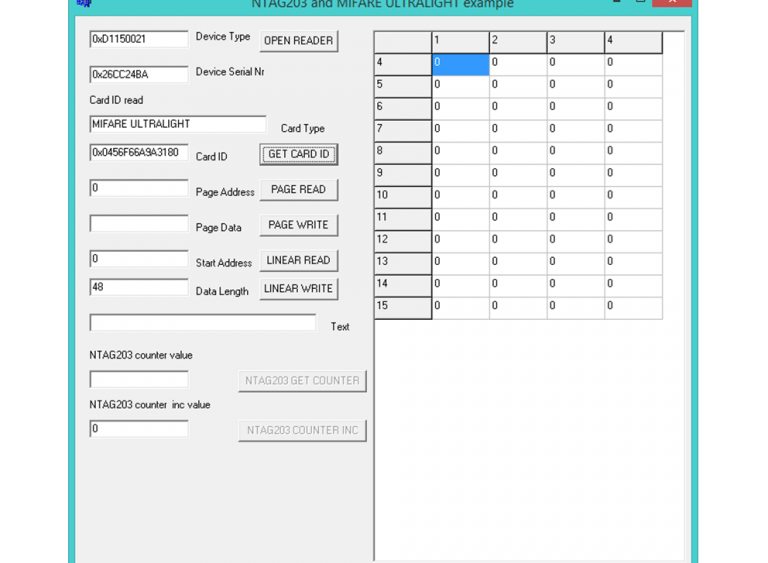Click the OPEN READER button

point(298,41)
